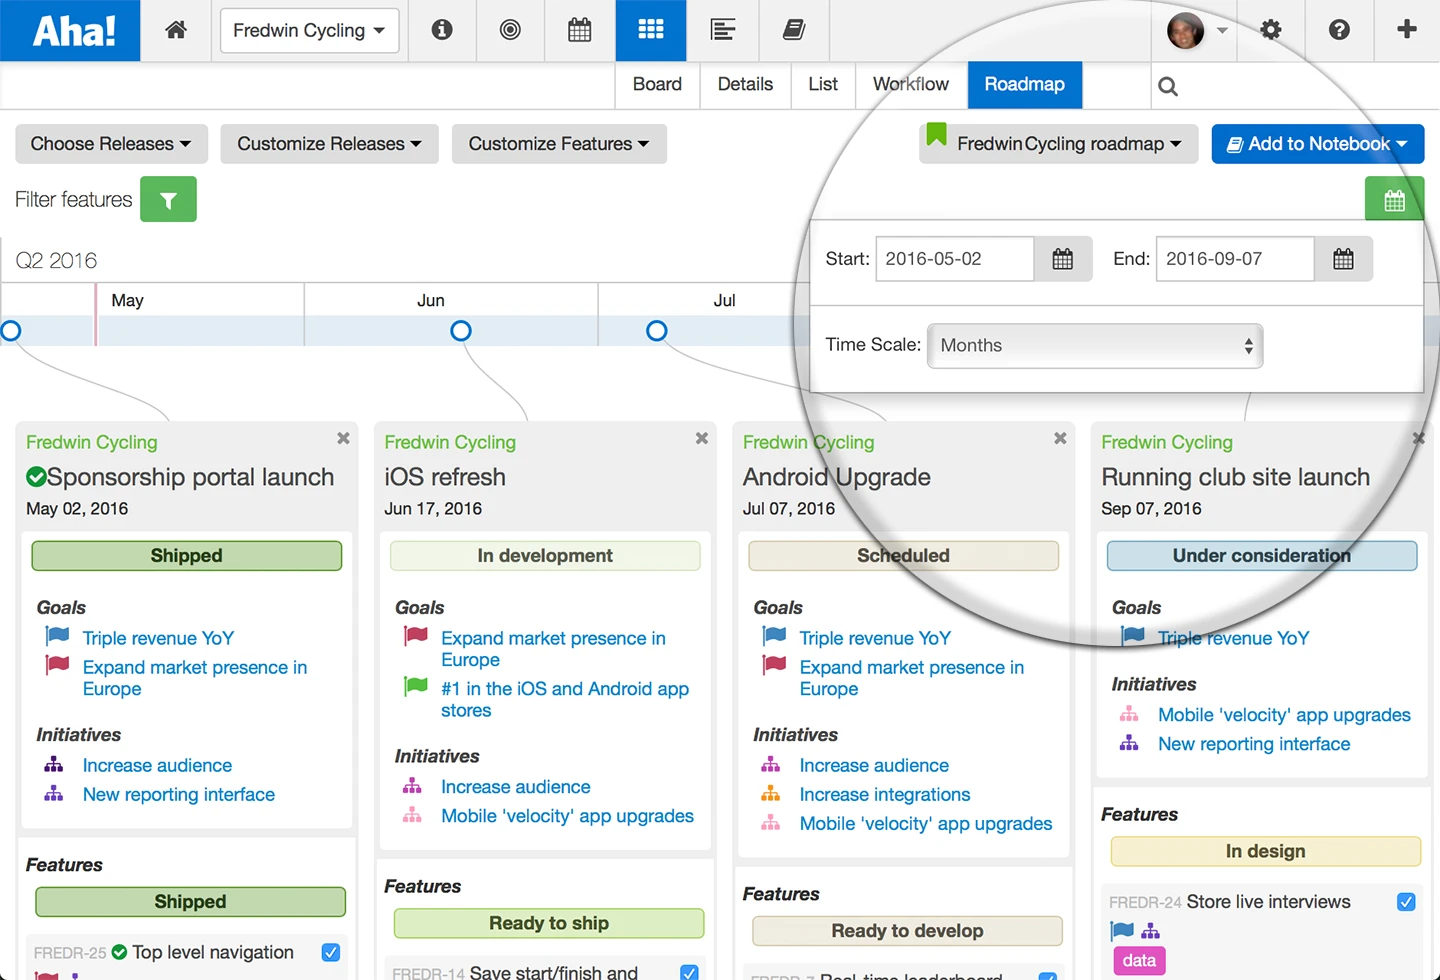Click the plus add icon
The image size is (1440, 980).
point(1407,29)
